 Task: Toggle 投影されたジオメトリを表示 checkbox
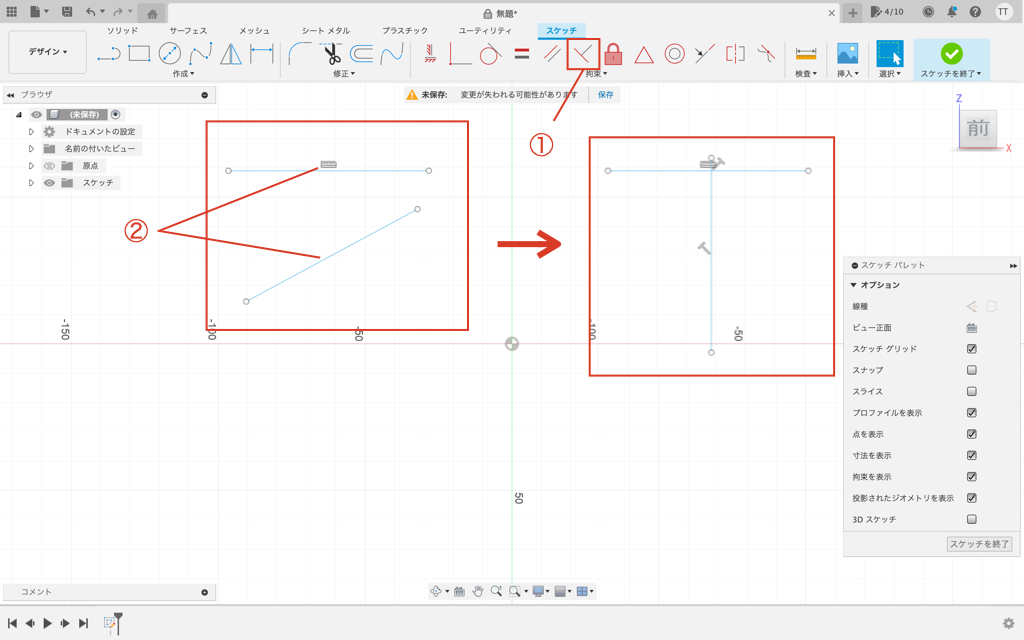pyautogui.click(x=972, y=498)
